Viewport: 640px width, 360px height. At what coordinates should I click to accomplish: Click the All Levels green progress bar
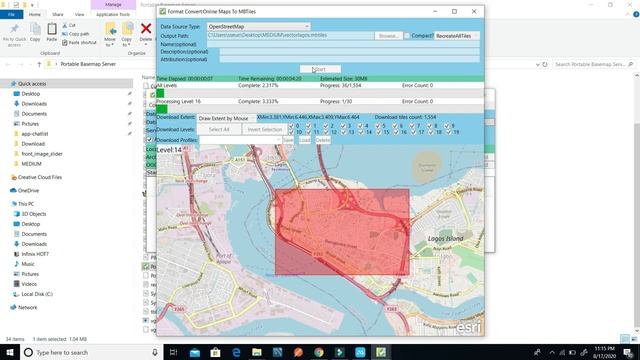coord(320,94)
